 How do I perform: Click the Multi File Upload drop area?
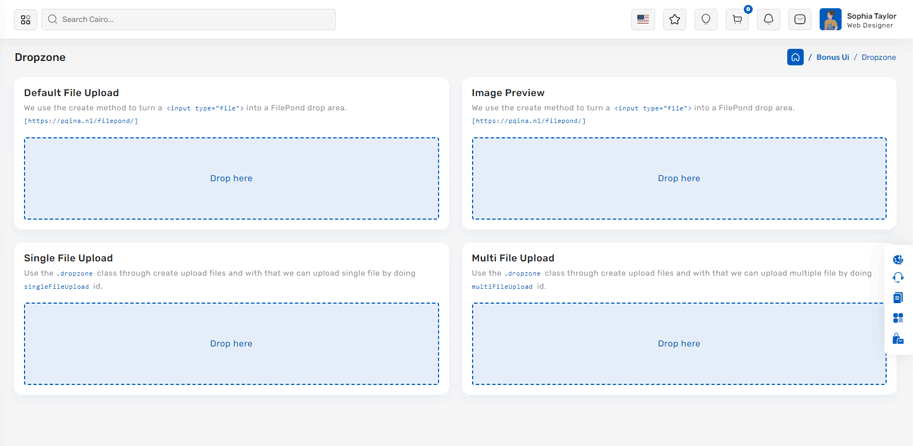pos(679,343)
